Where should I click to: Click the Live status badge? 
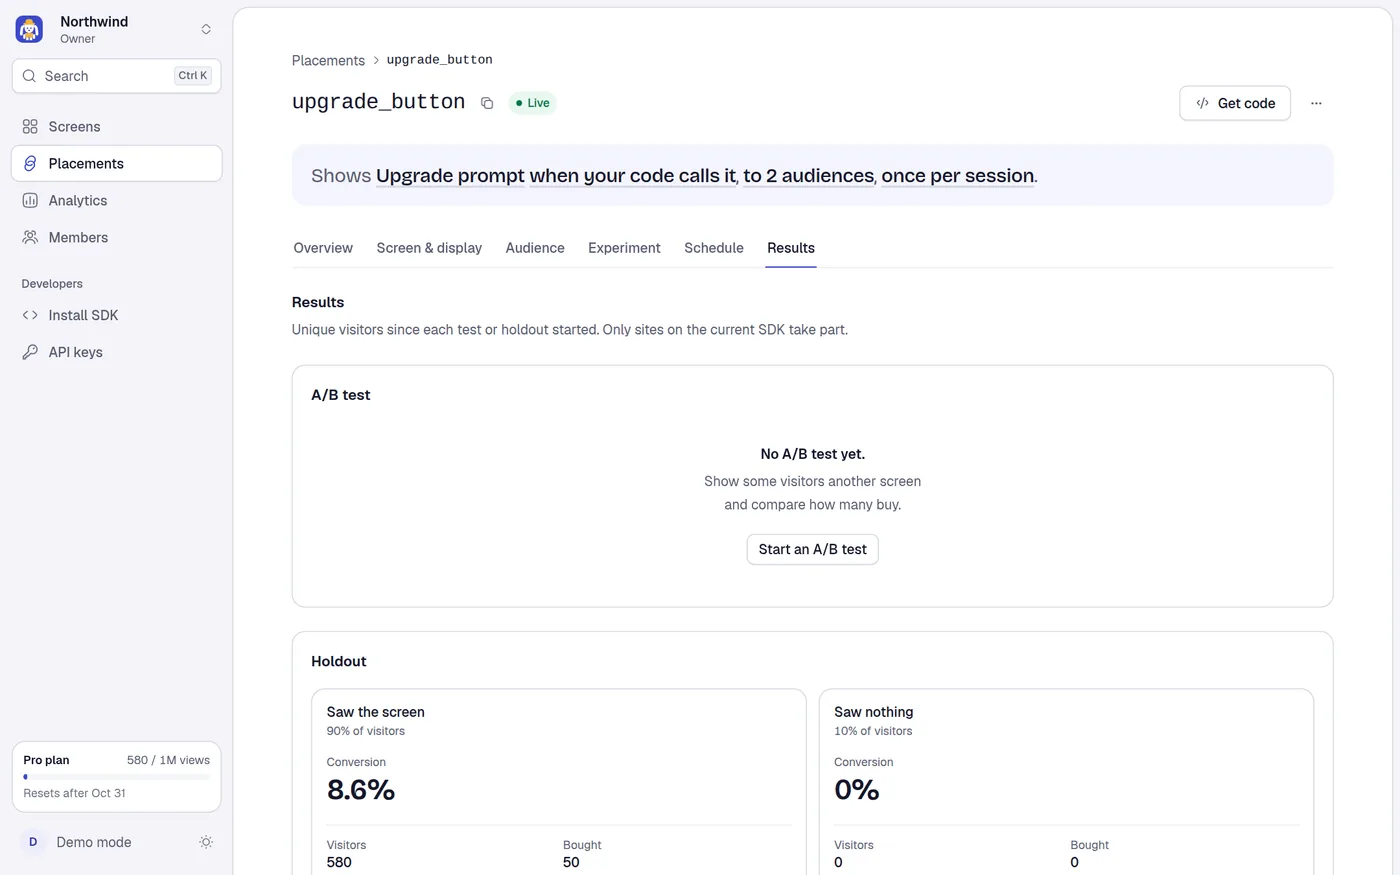[532, 103]
